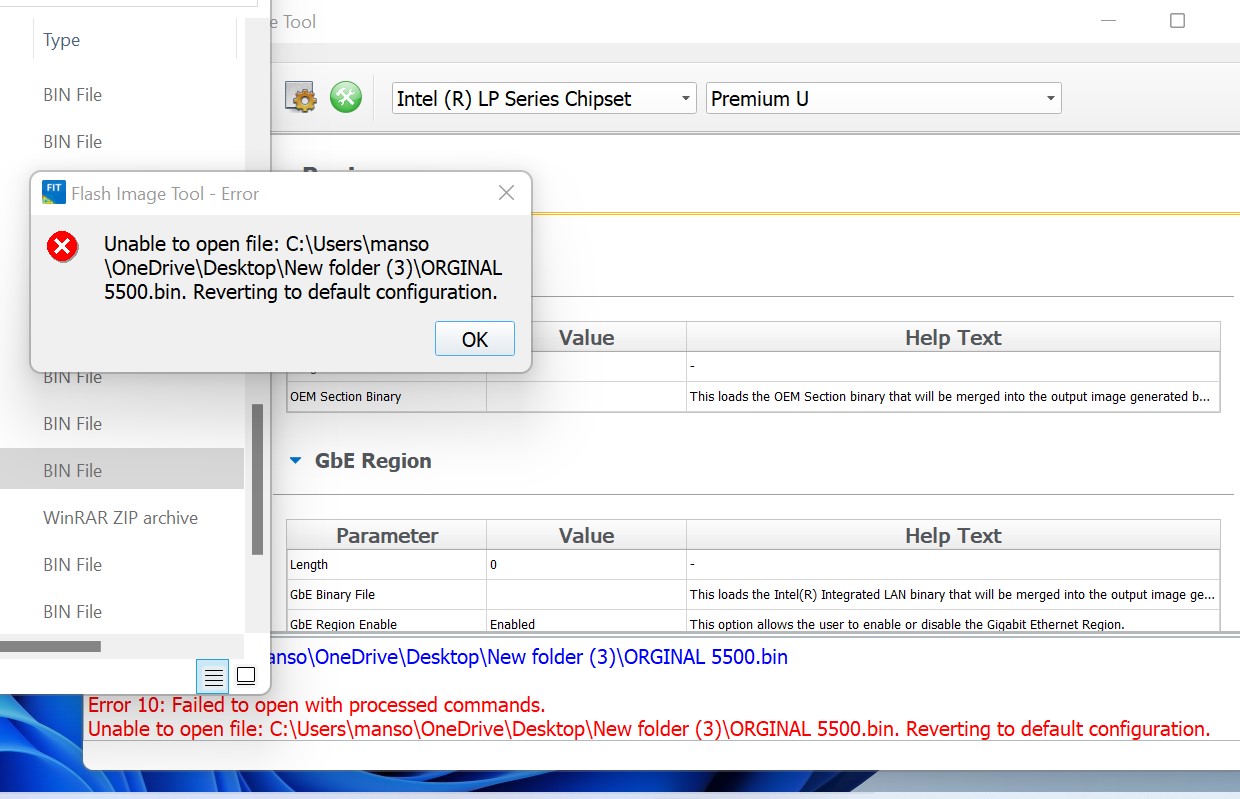Click the red 'Unable to open file' log line
This screenshot has width=1240, height=799.
click(649, 729)
